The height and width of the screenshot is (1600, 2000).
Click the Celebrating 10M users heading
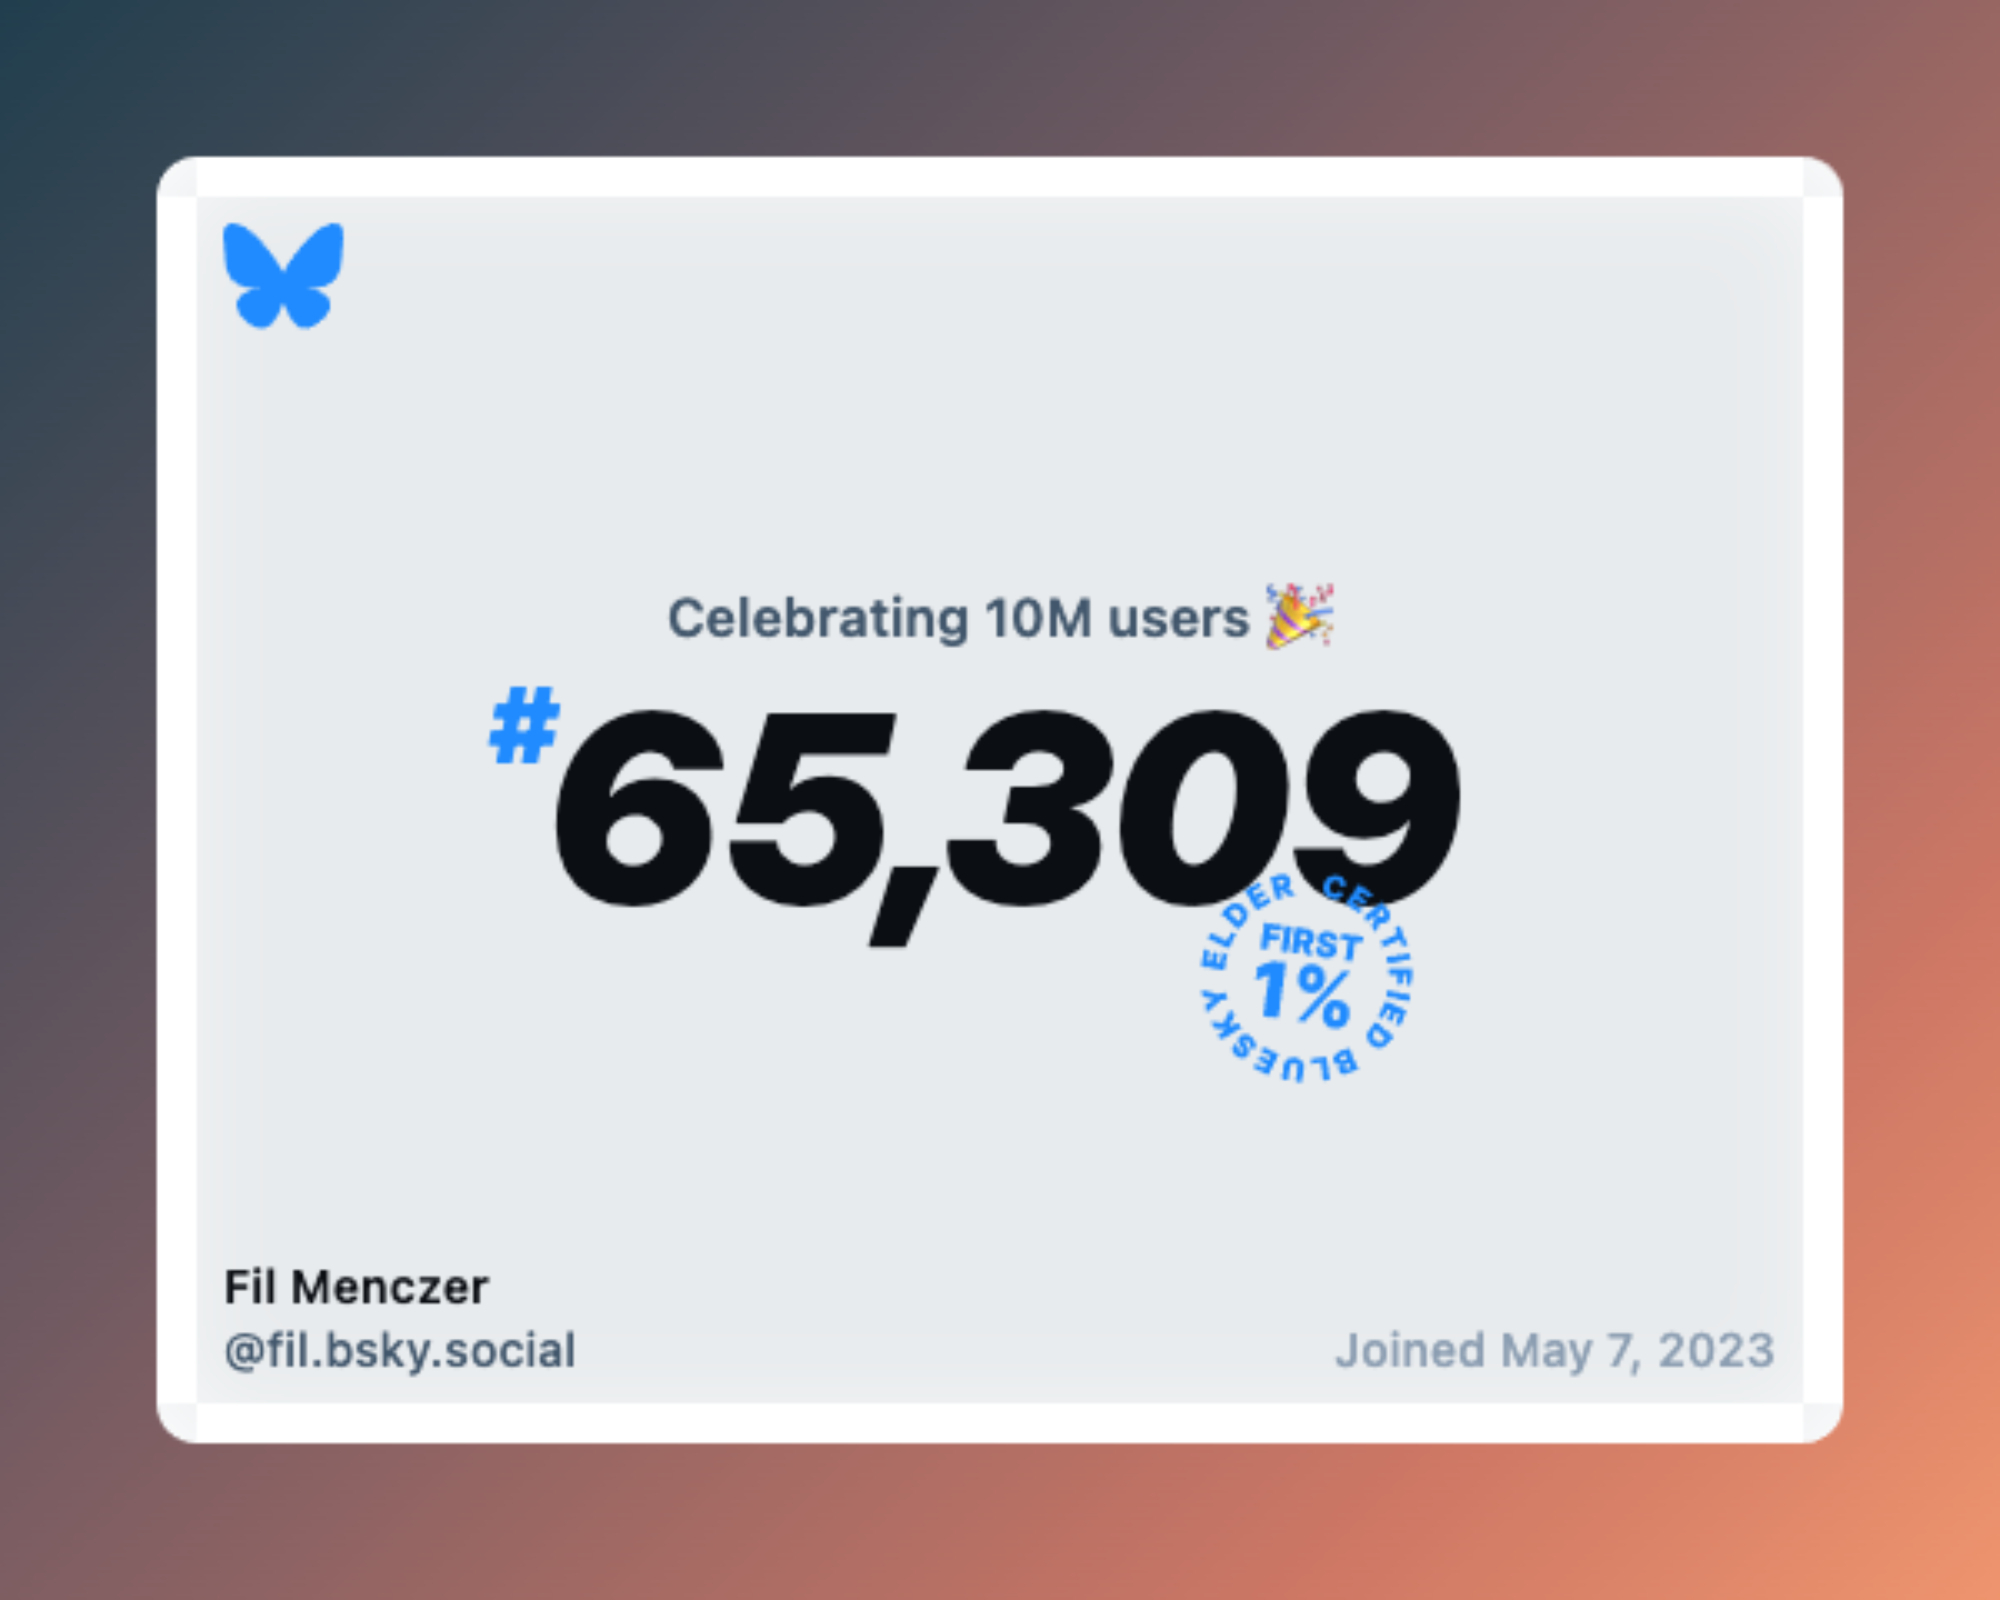[958, 618]
